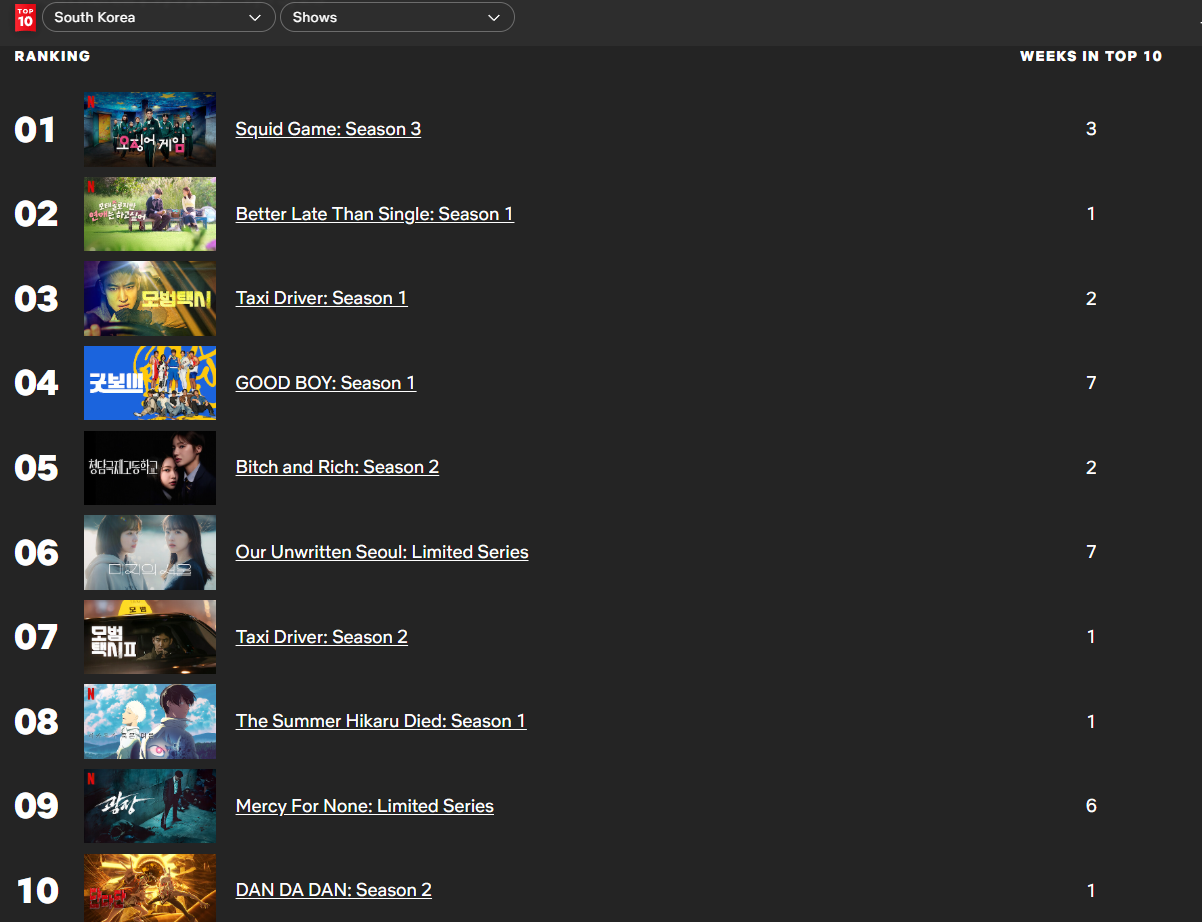Click weeks value 7 for GOOD BOY
Viewport: 1202px width, 922px height.
[1091, 383]
